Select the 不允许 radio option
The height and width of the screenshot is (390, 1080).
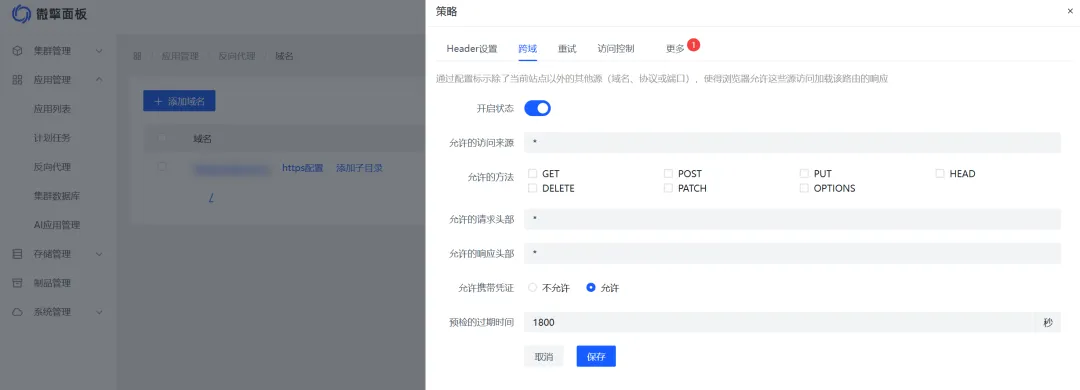coord(532,288)
